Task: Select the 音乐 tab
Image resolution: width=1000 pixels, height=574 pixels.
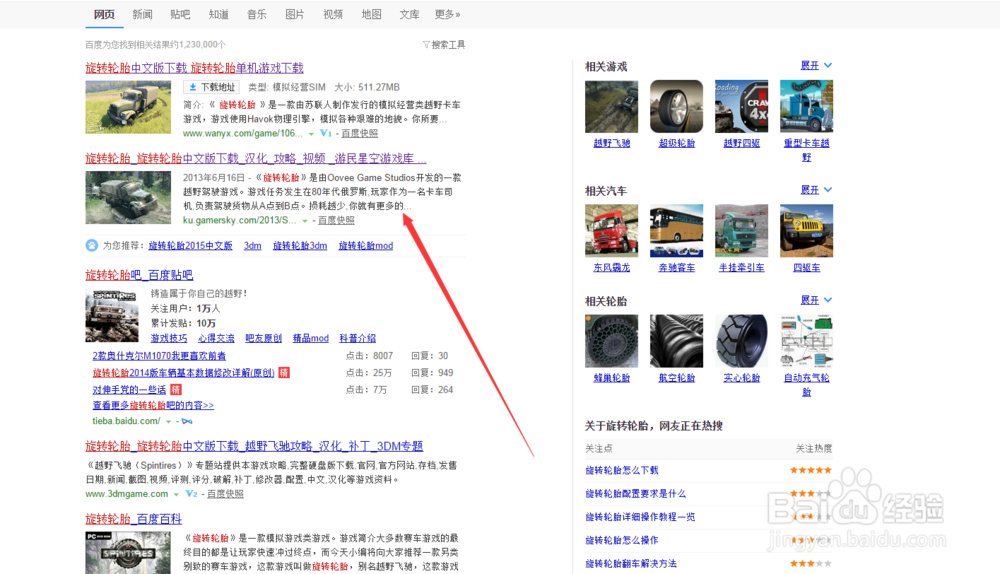Action: tap(257, 14)
